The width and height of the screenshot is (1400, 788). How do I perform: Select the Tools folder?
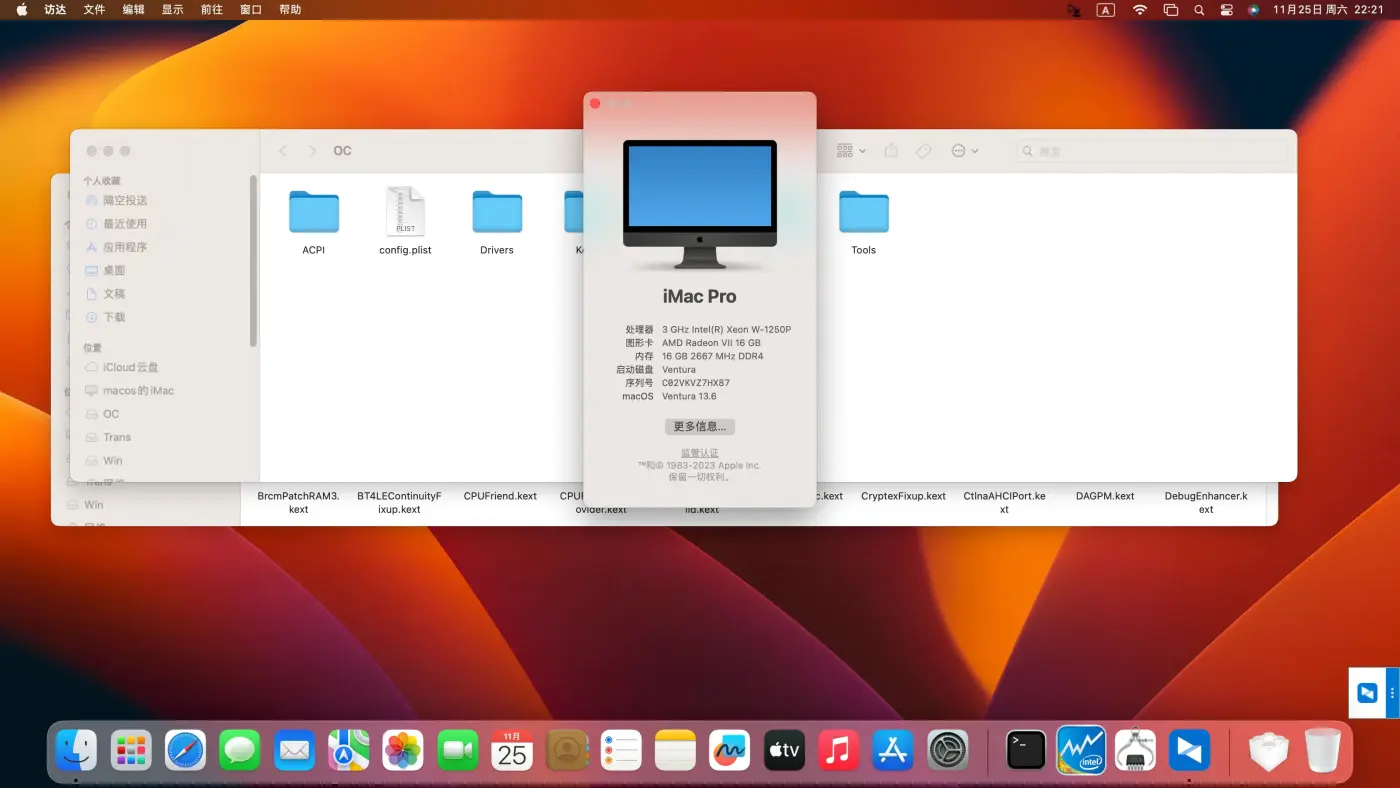point(863,213)
